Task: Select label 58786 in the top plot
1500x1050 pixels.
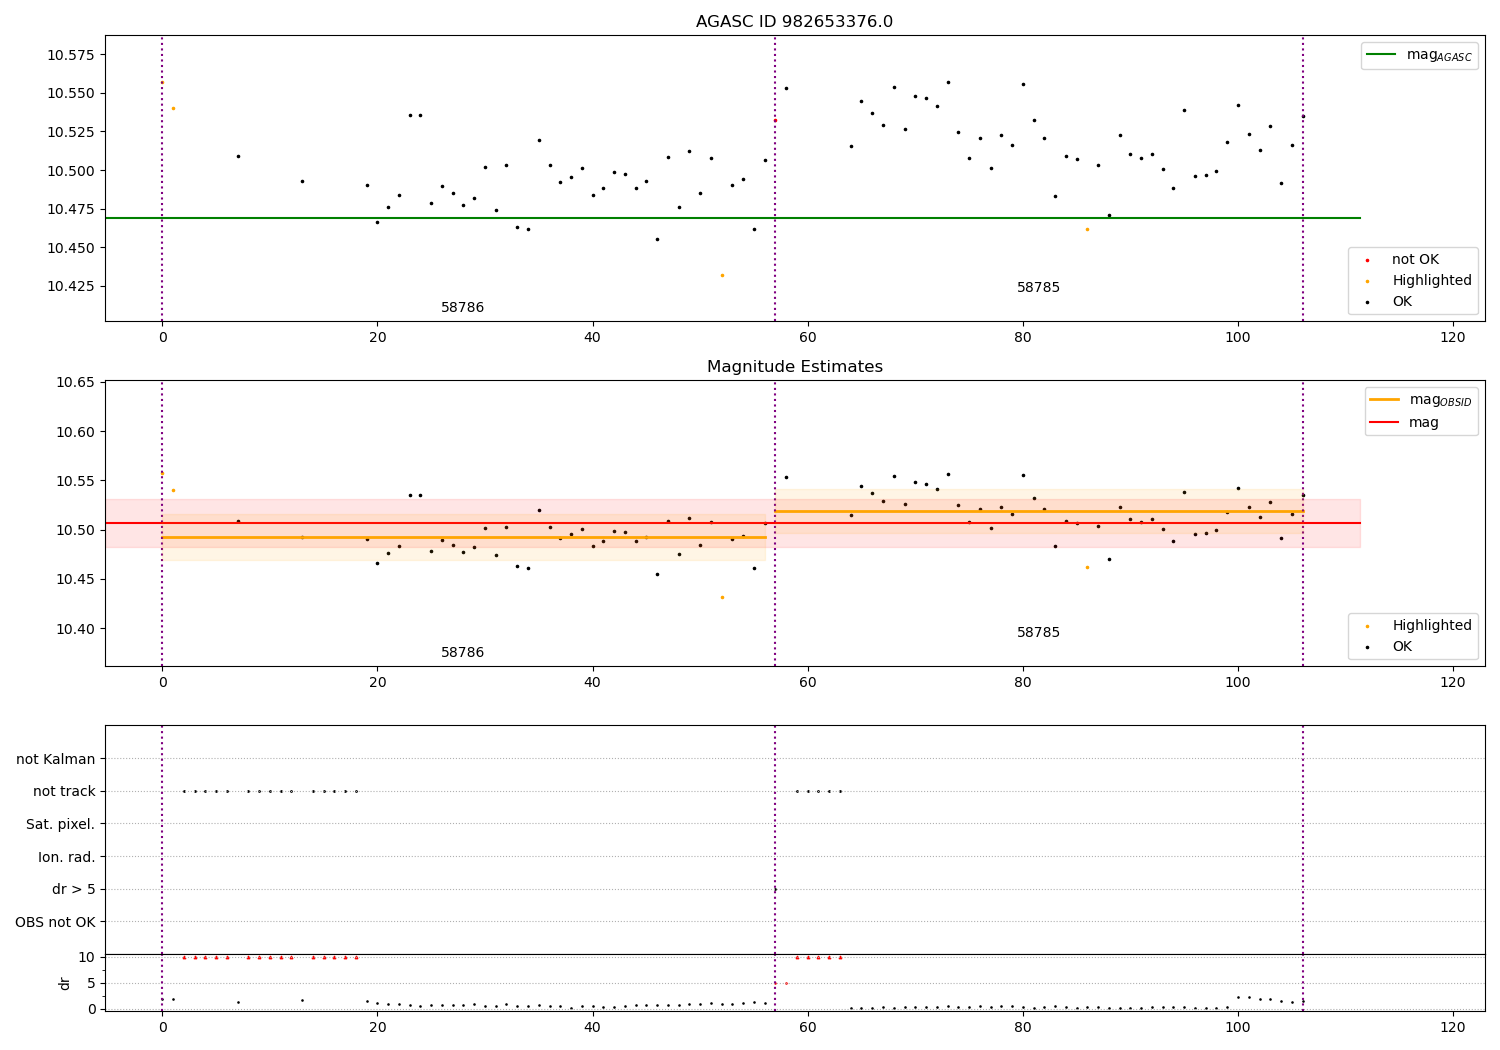Action: click(x=463, y=308)
